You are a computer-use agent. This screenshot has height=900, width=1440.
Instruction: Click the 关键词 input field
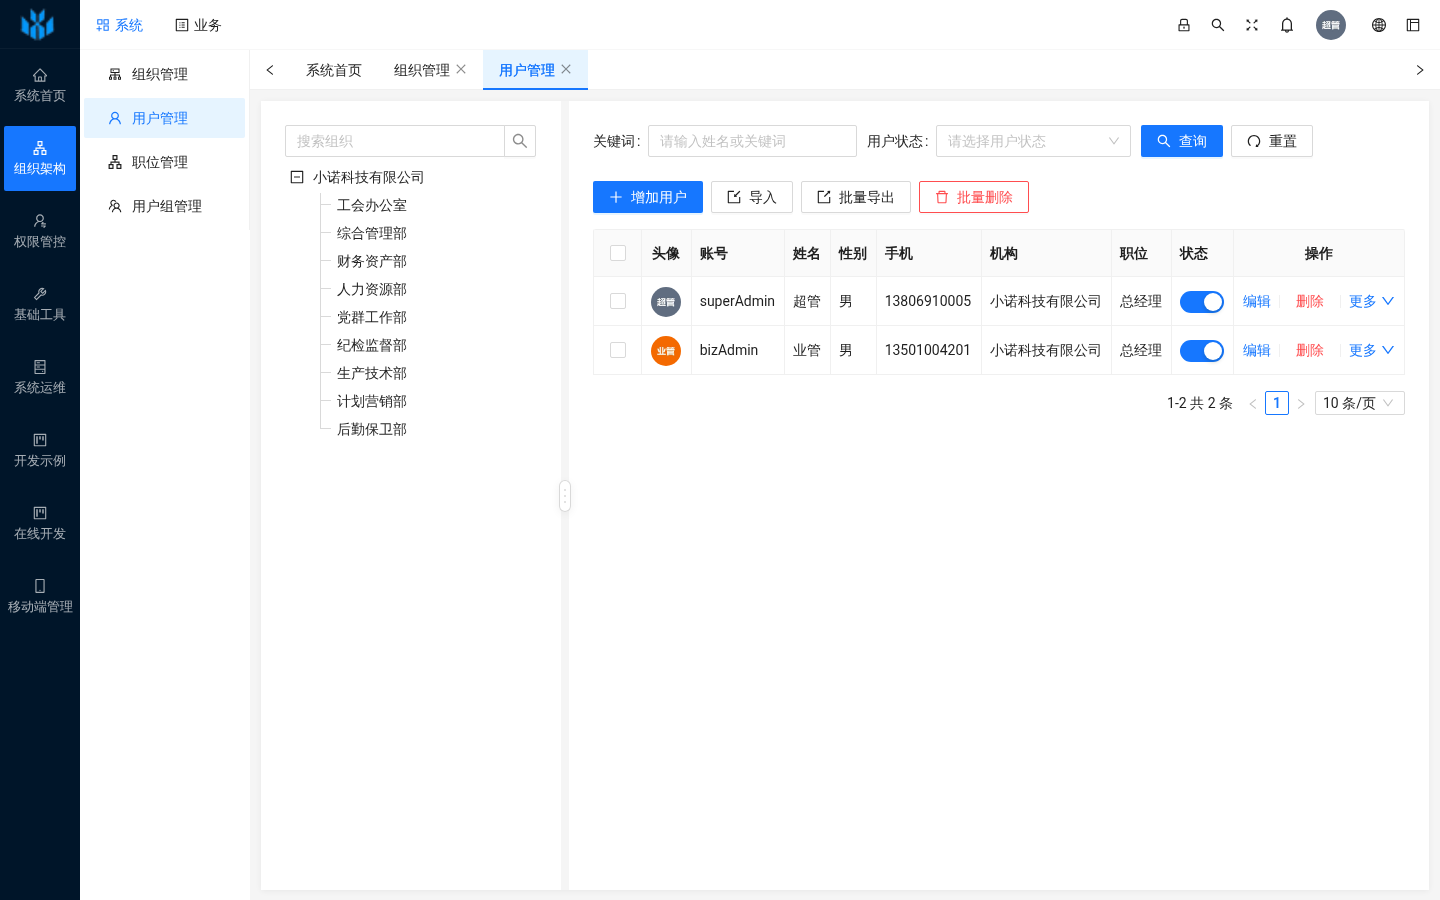tap(752, 141)
